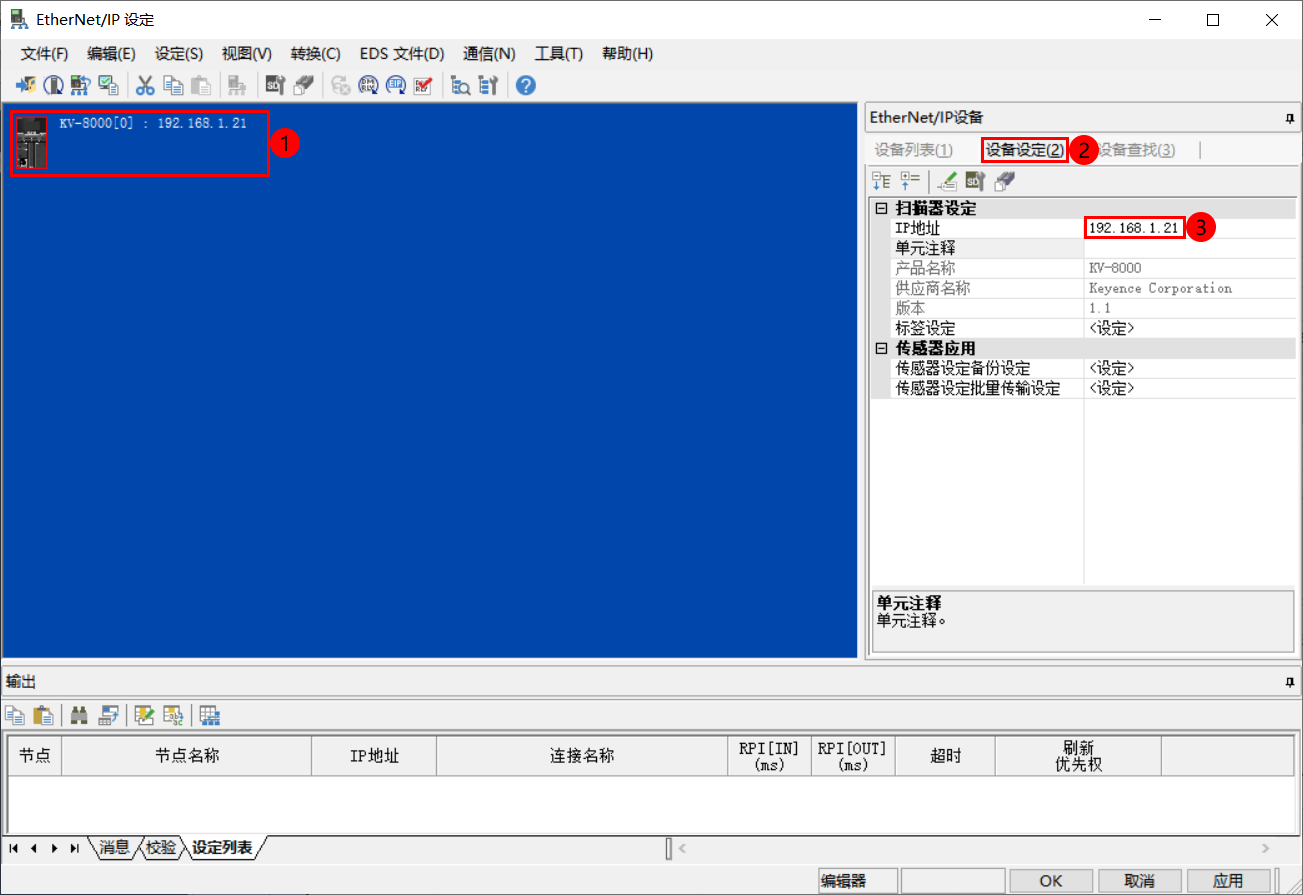Click the expand-all icon in device settings toolbar
This screenshot has height=895, width=1303.
(881, 181)
